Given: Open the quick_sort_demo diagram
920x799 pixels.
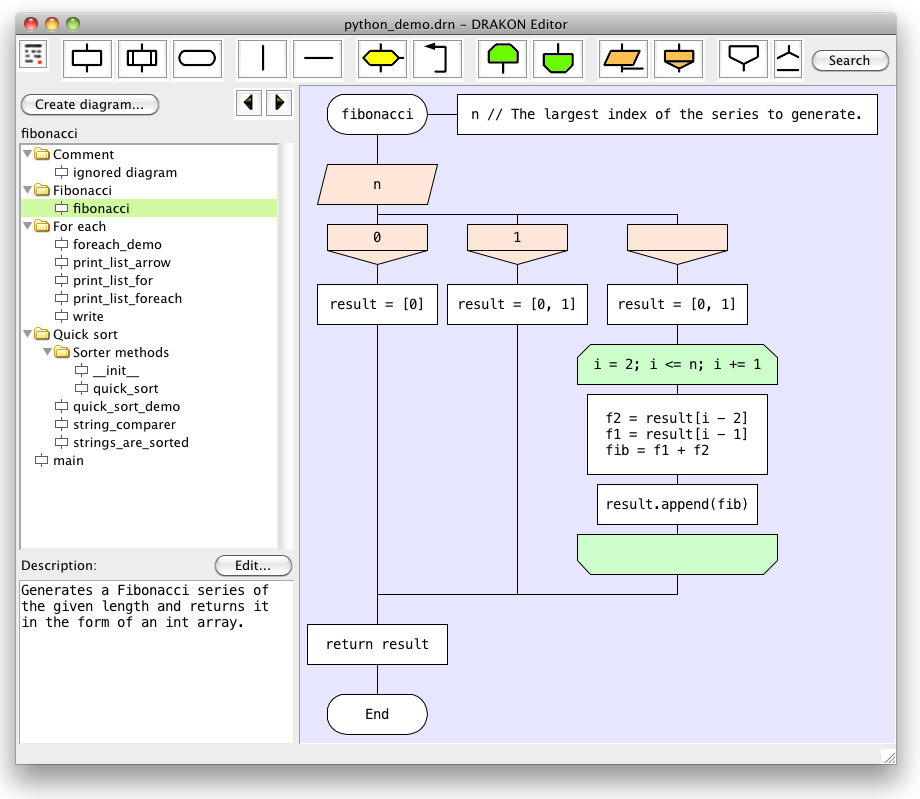Looking at the screenshot, I should (126, 407).
